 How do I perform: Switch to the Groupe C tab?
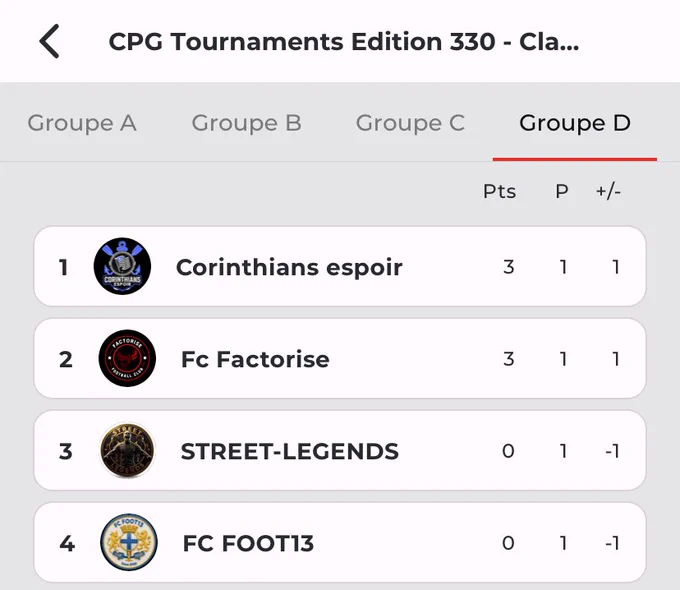pyautogui.click(x=410, y=123)
